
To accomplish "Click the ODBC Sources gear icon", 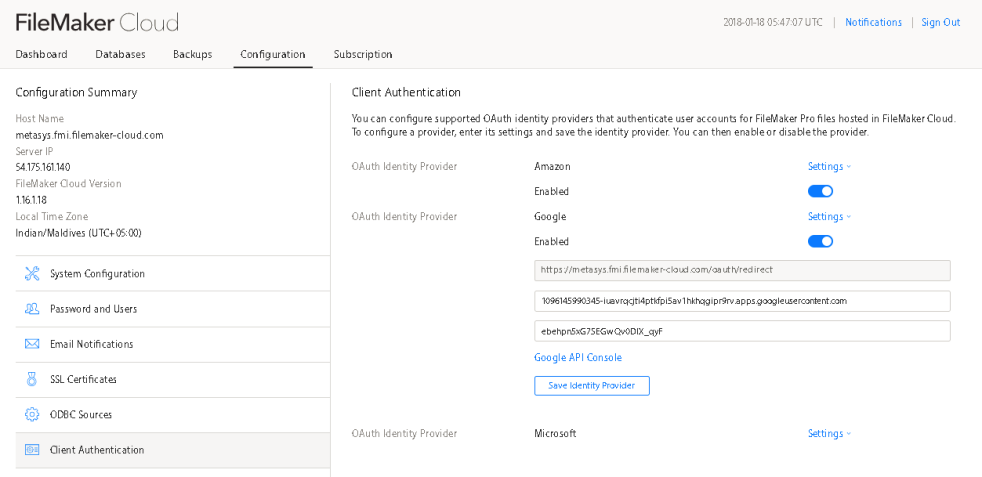I will 32,414.
